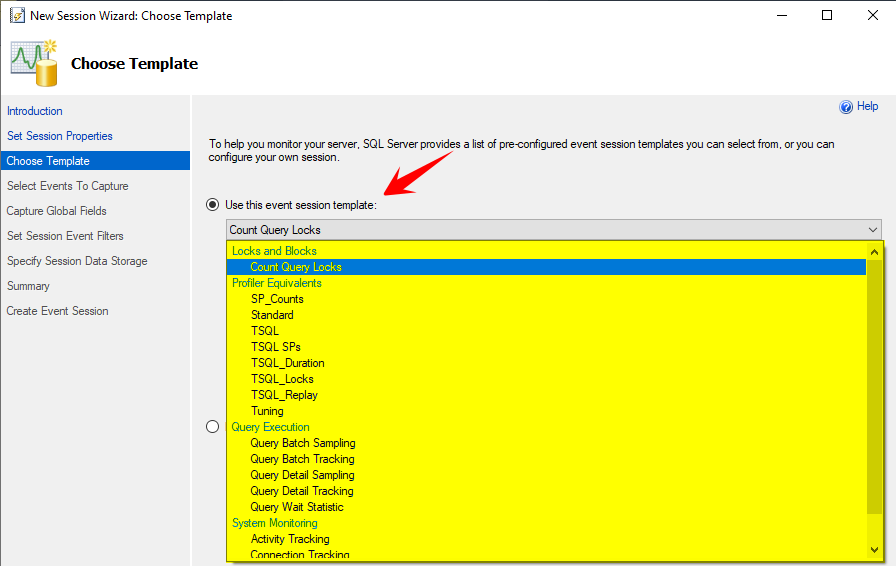The height and width of the screenshot is (566, 896).
Task: Minimize the New Session Wizard window
Action: pyautogui.click(x=782, y=15)
